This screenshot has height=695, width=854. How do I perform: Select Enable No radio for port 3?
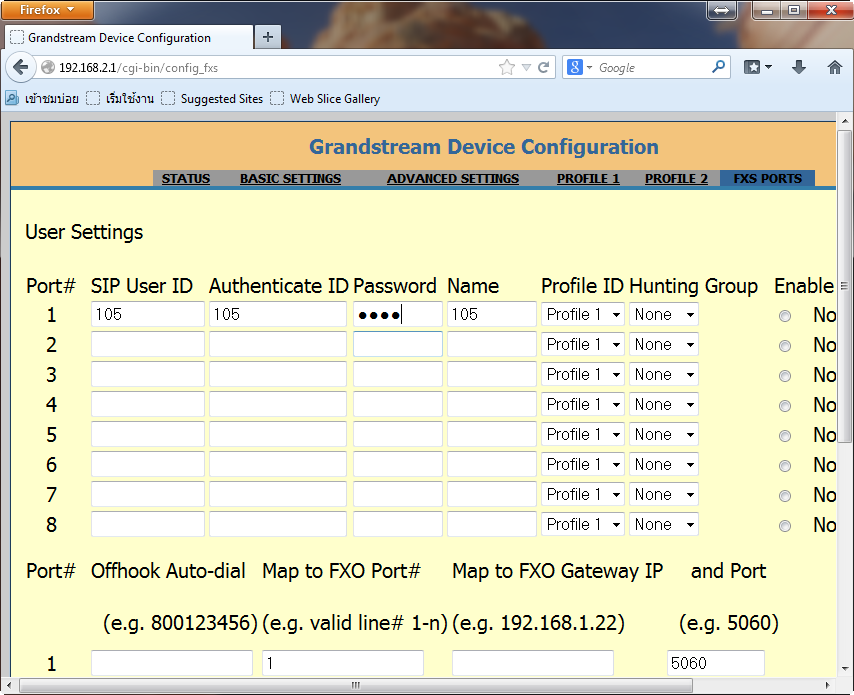pyautogui.click(x=785, y=376)
